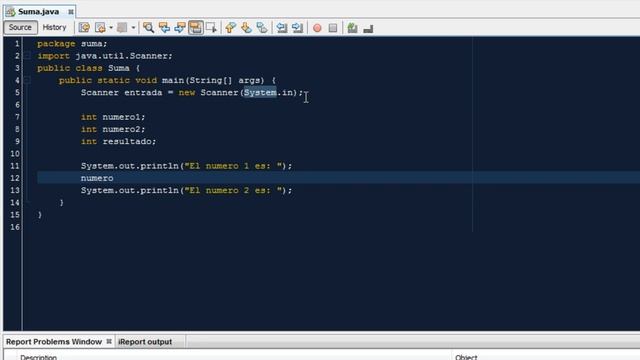Select the Suma.java editor tab
Image resolution: width=640 pixels, height=360 pixels.
38,11
